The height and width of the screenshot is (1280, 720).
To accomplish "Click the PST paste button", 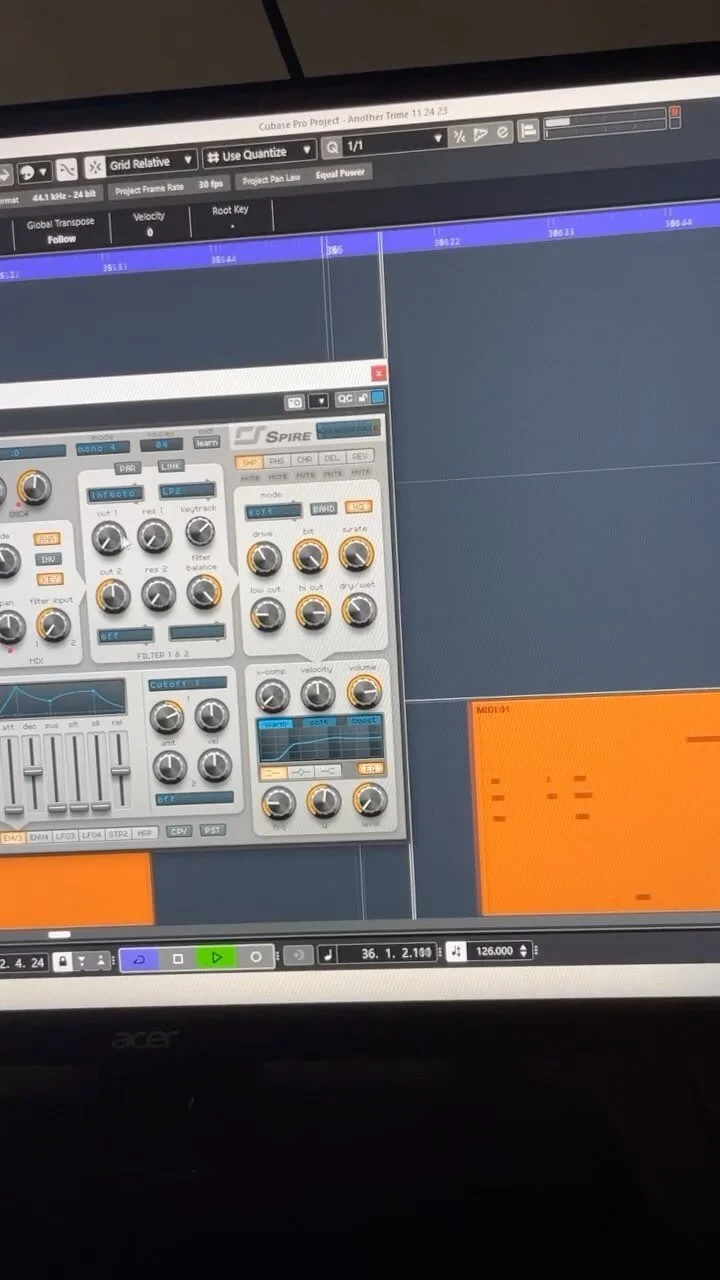I will [212, 830].
